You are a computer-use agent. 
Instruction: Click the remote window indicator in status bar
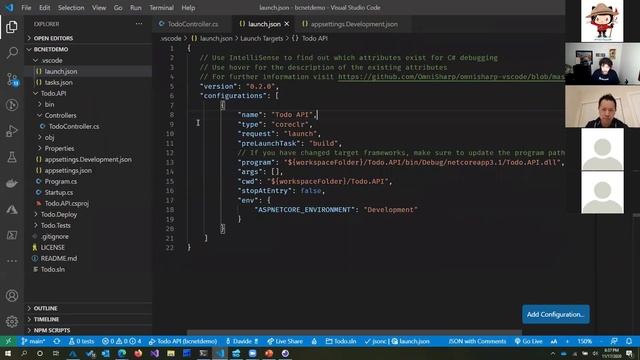point(8,341)
